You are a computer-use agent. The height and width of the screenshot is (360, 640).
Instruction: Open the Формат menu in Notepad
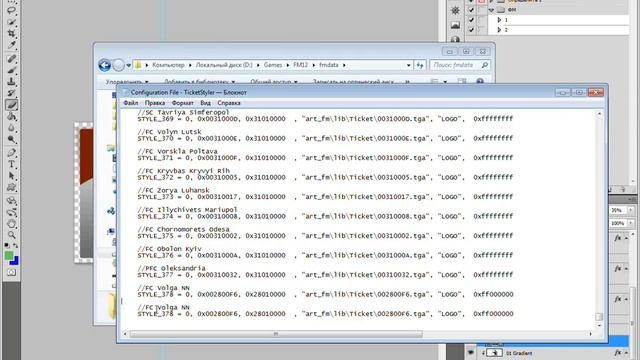[x=182, y=103]
